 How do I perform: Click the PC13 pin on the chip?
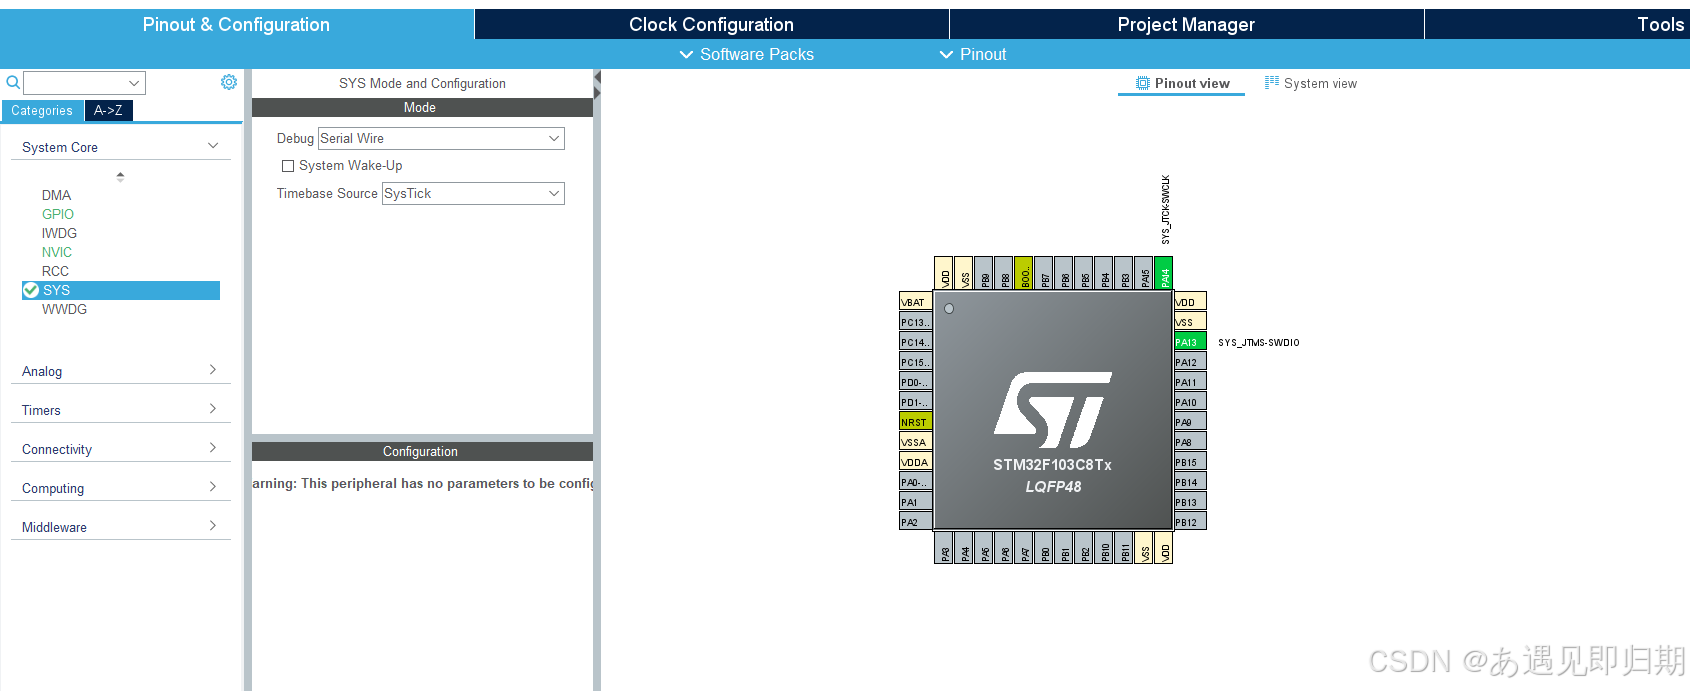(916, 322)
